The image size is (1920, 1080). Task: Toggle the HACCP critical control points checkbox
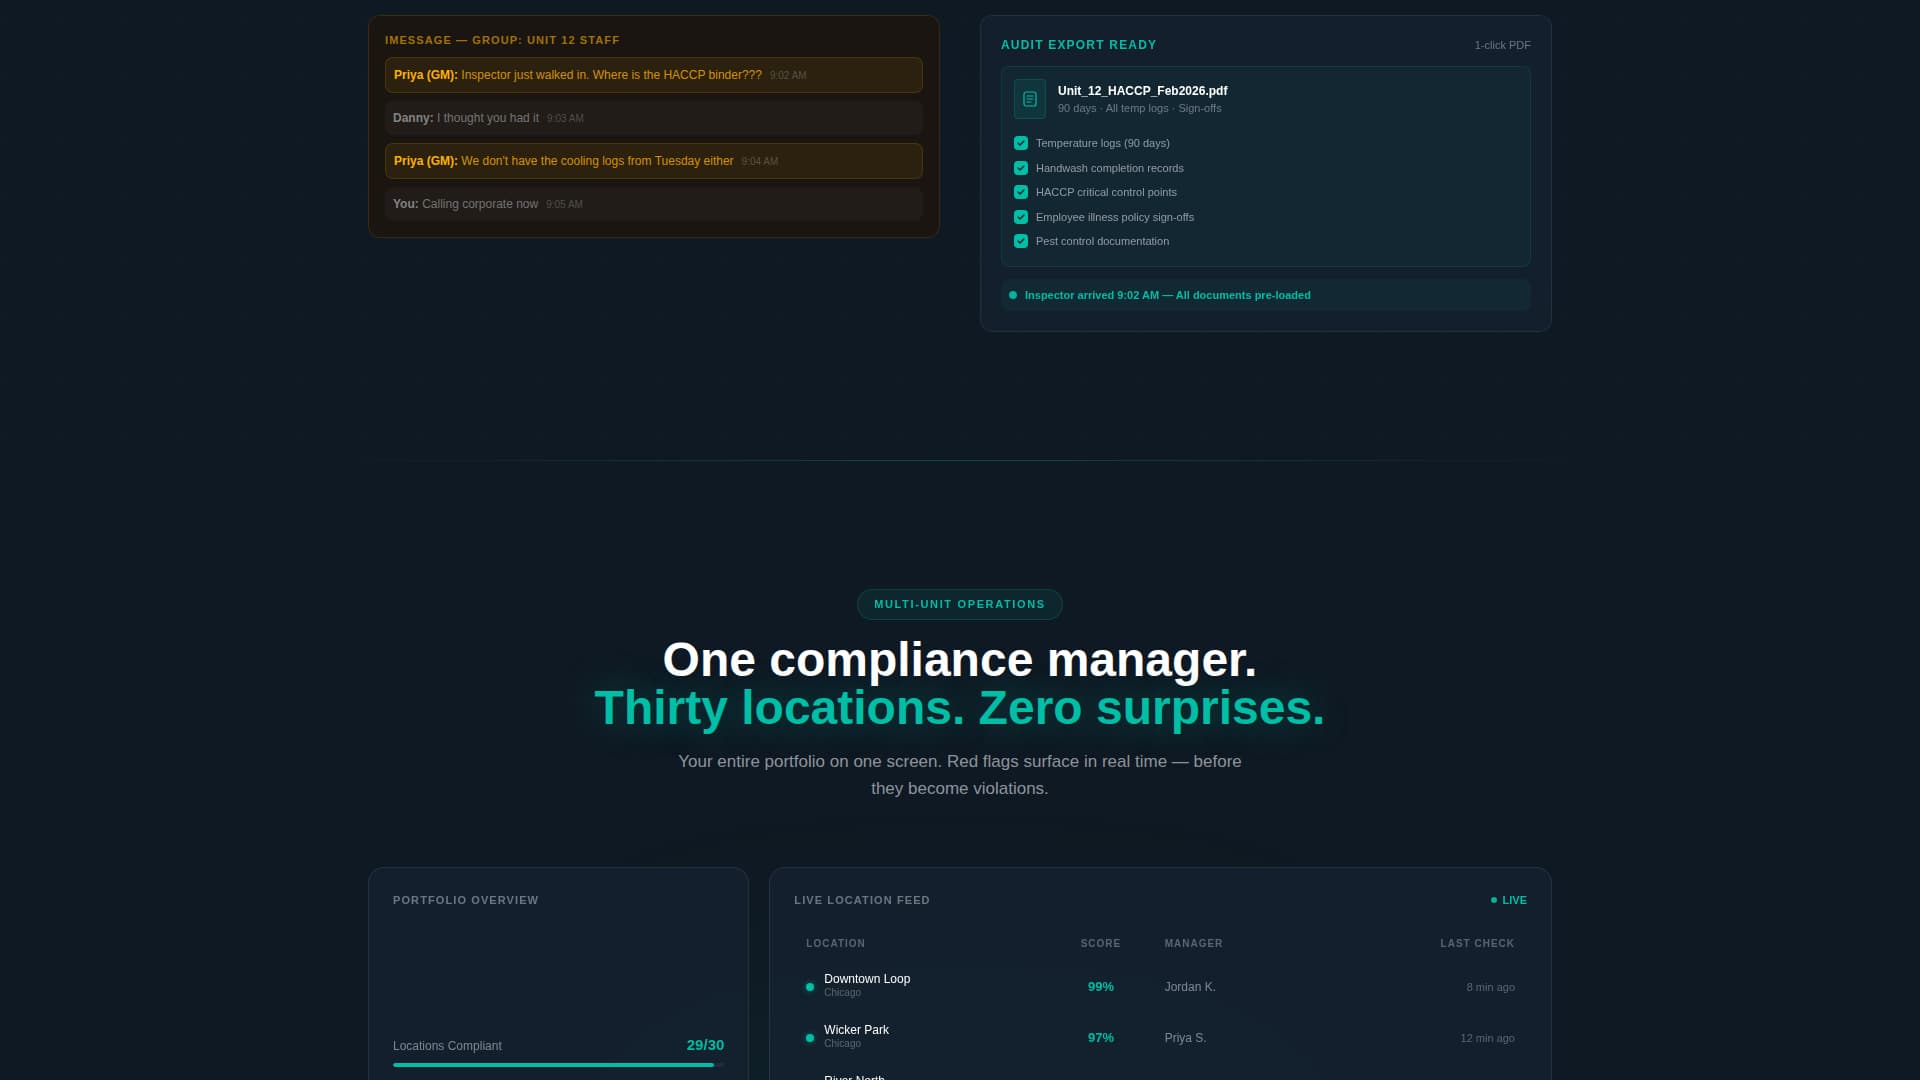tap(1021, 192)
